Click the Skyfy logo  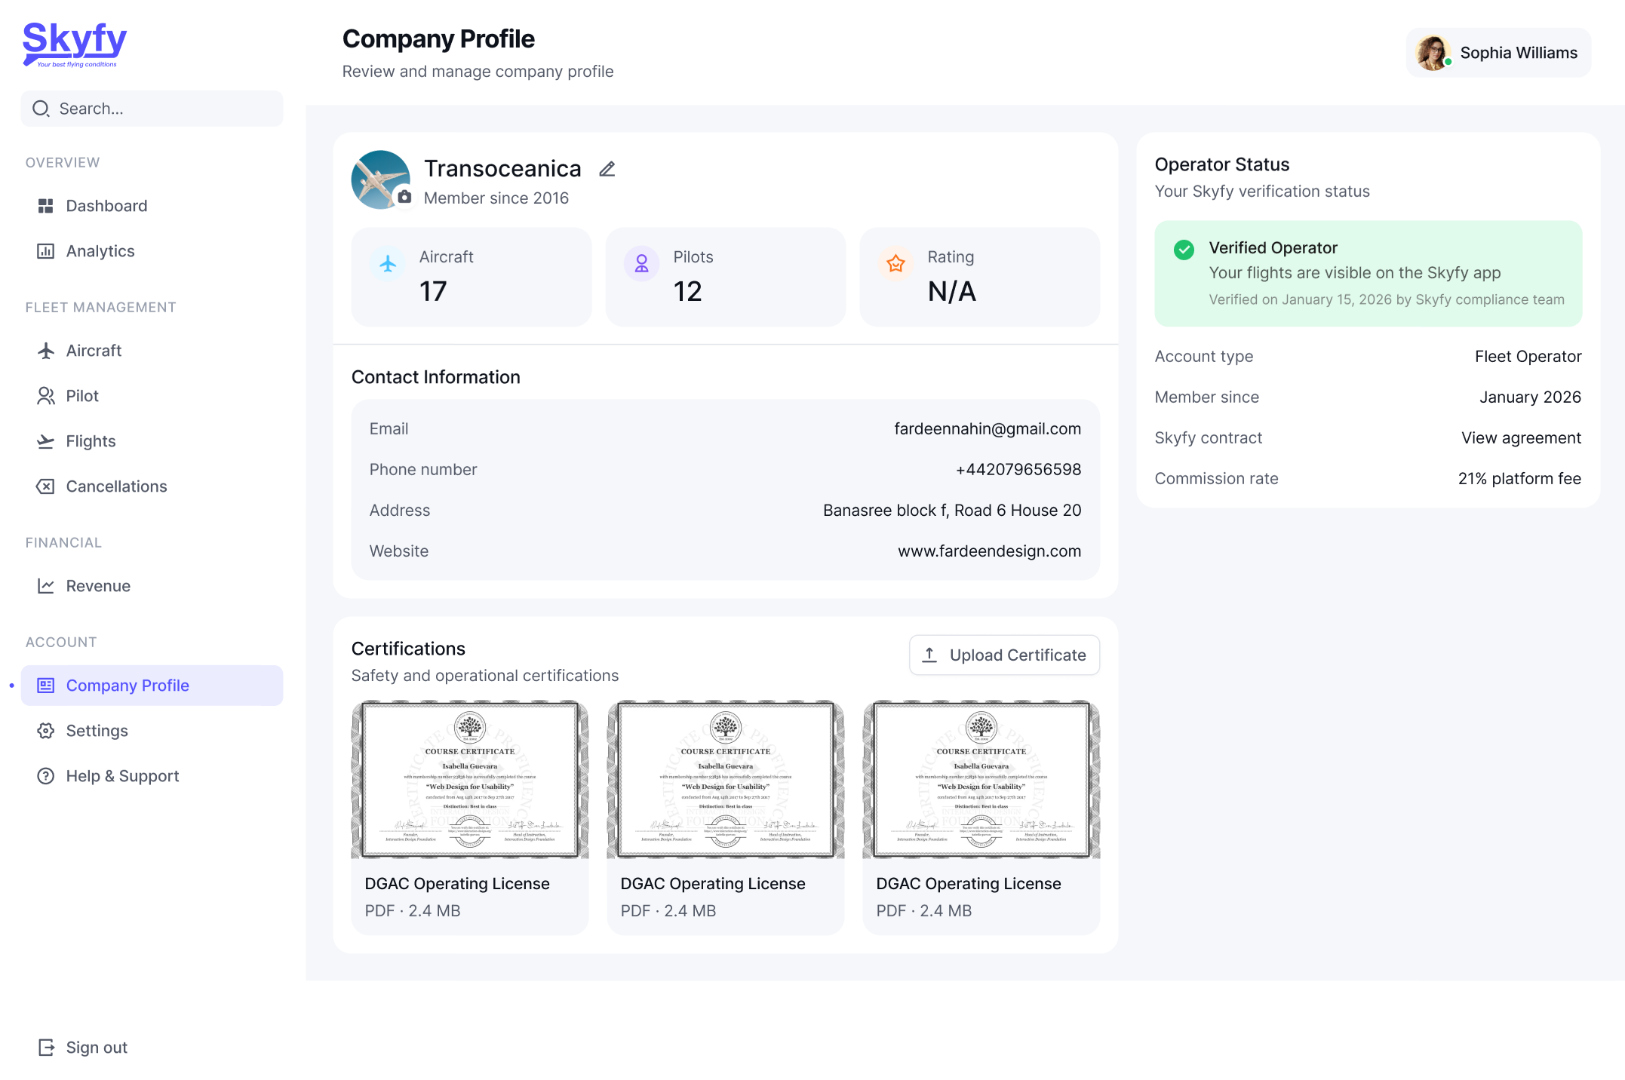(75, 44)
